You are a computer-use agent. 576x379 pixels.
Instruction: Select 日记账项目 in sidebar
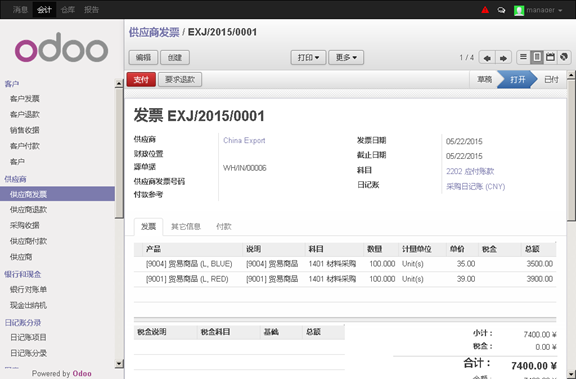[x=28, y=338]
